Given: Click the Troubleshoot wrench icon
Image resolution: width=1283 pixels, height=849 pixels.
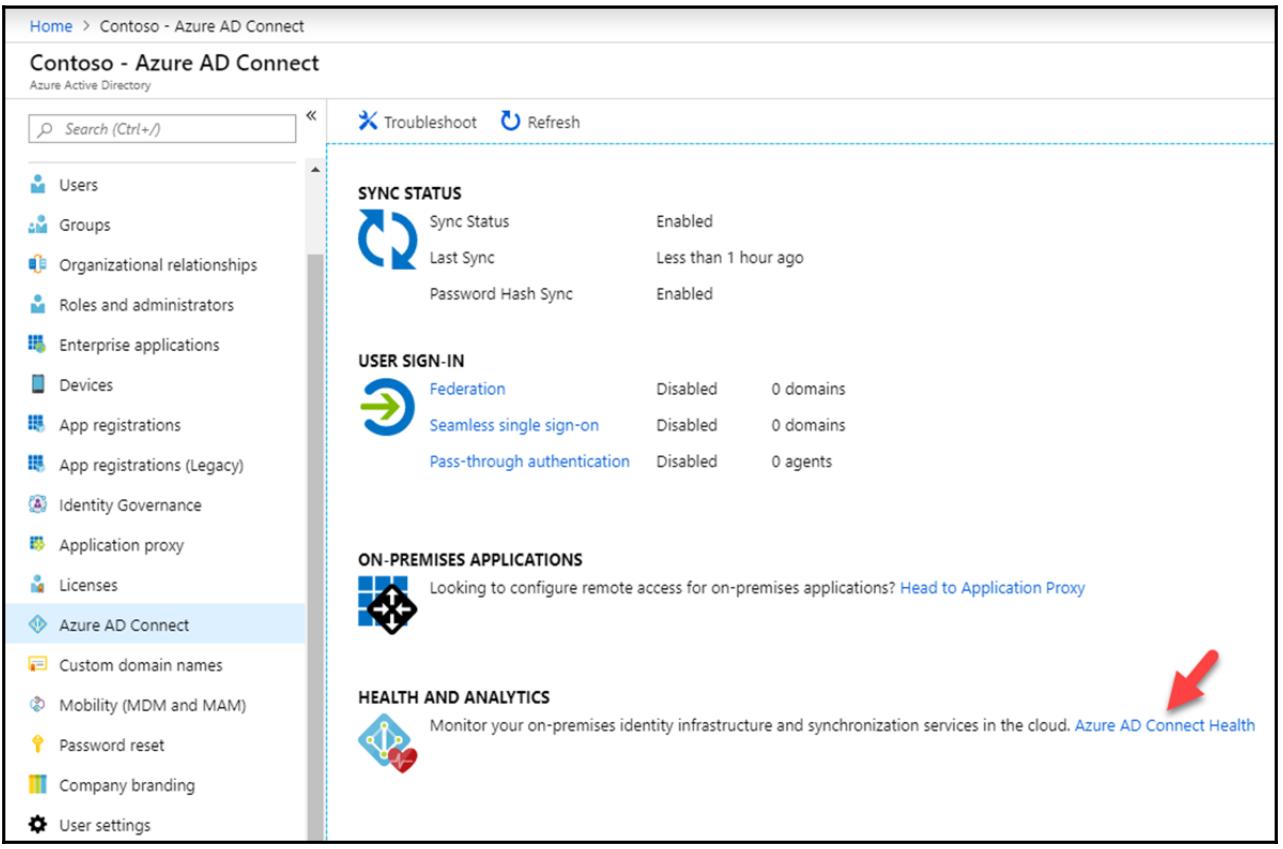Looking at the screenshot, I should [368, 121].
